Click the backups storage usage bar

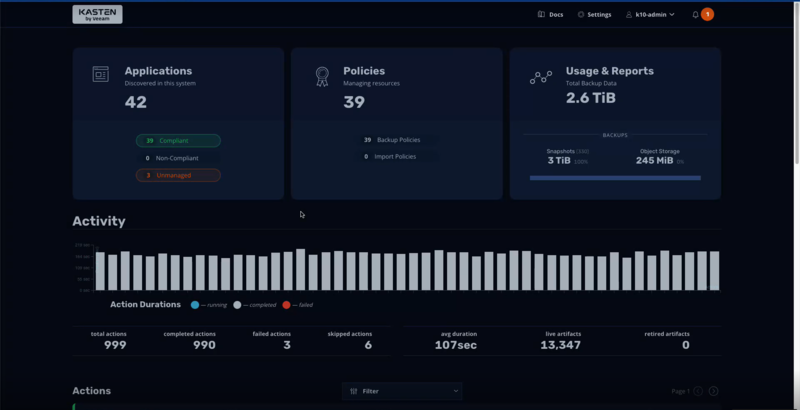click(x=615, y=178)
